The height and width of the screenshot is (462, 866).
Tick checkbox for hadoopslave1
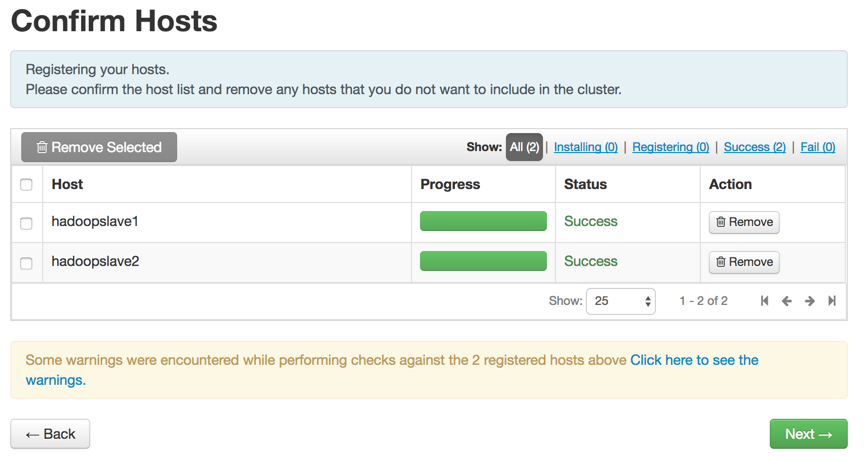tap(27, 223)
